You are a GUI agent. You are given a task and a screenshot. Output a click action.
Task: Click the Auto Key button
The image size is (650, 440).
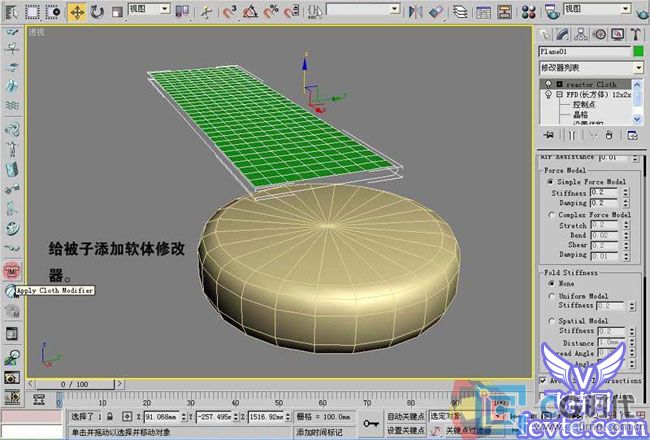[405, 416]
